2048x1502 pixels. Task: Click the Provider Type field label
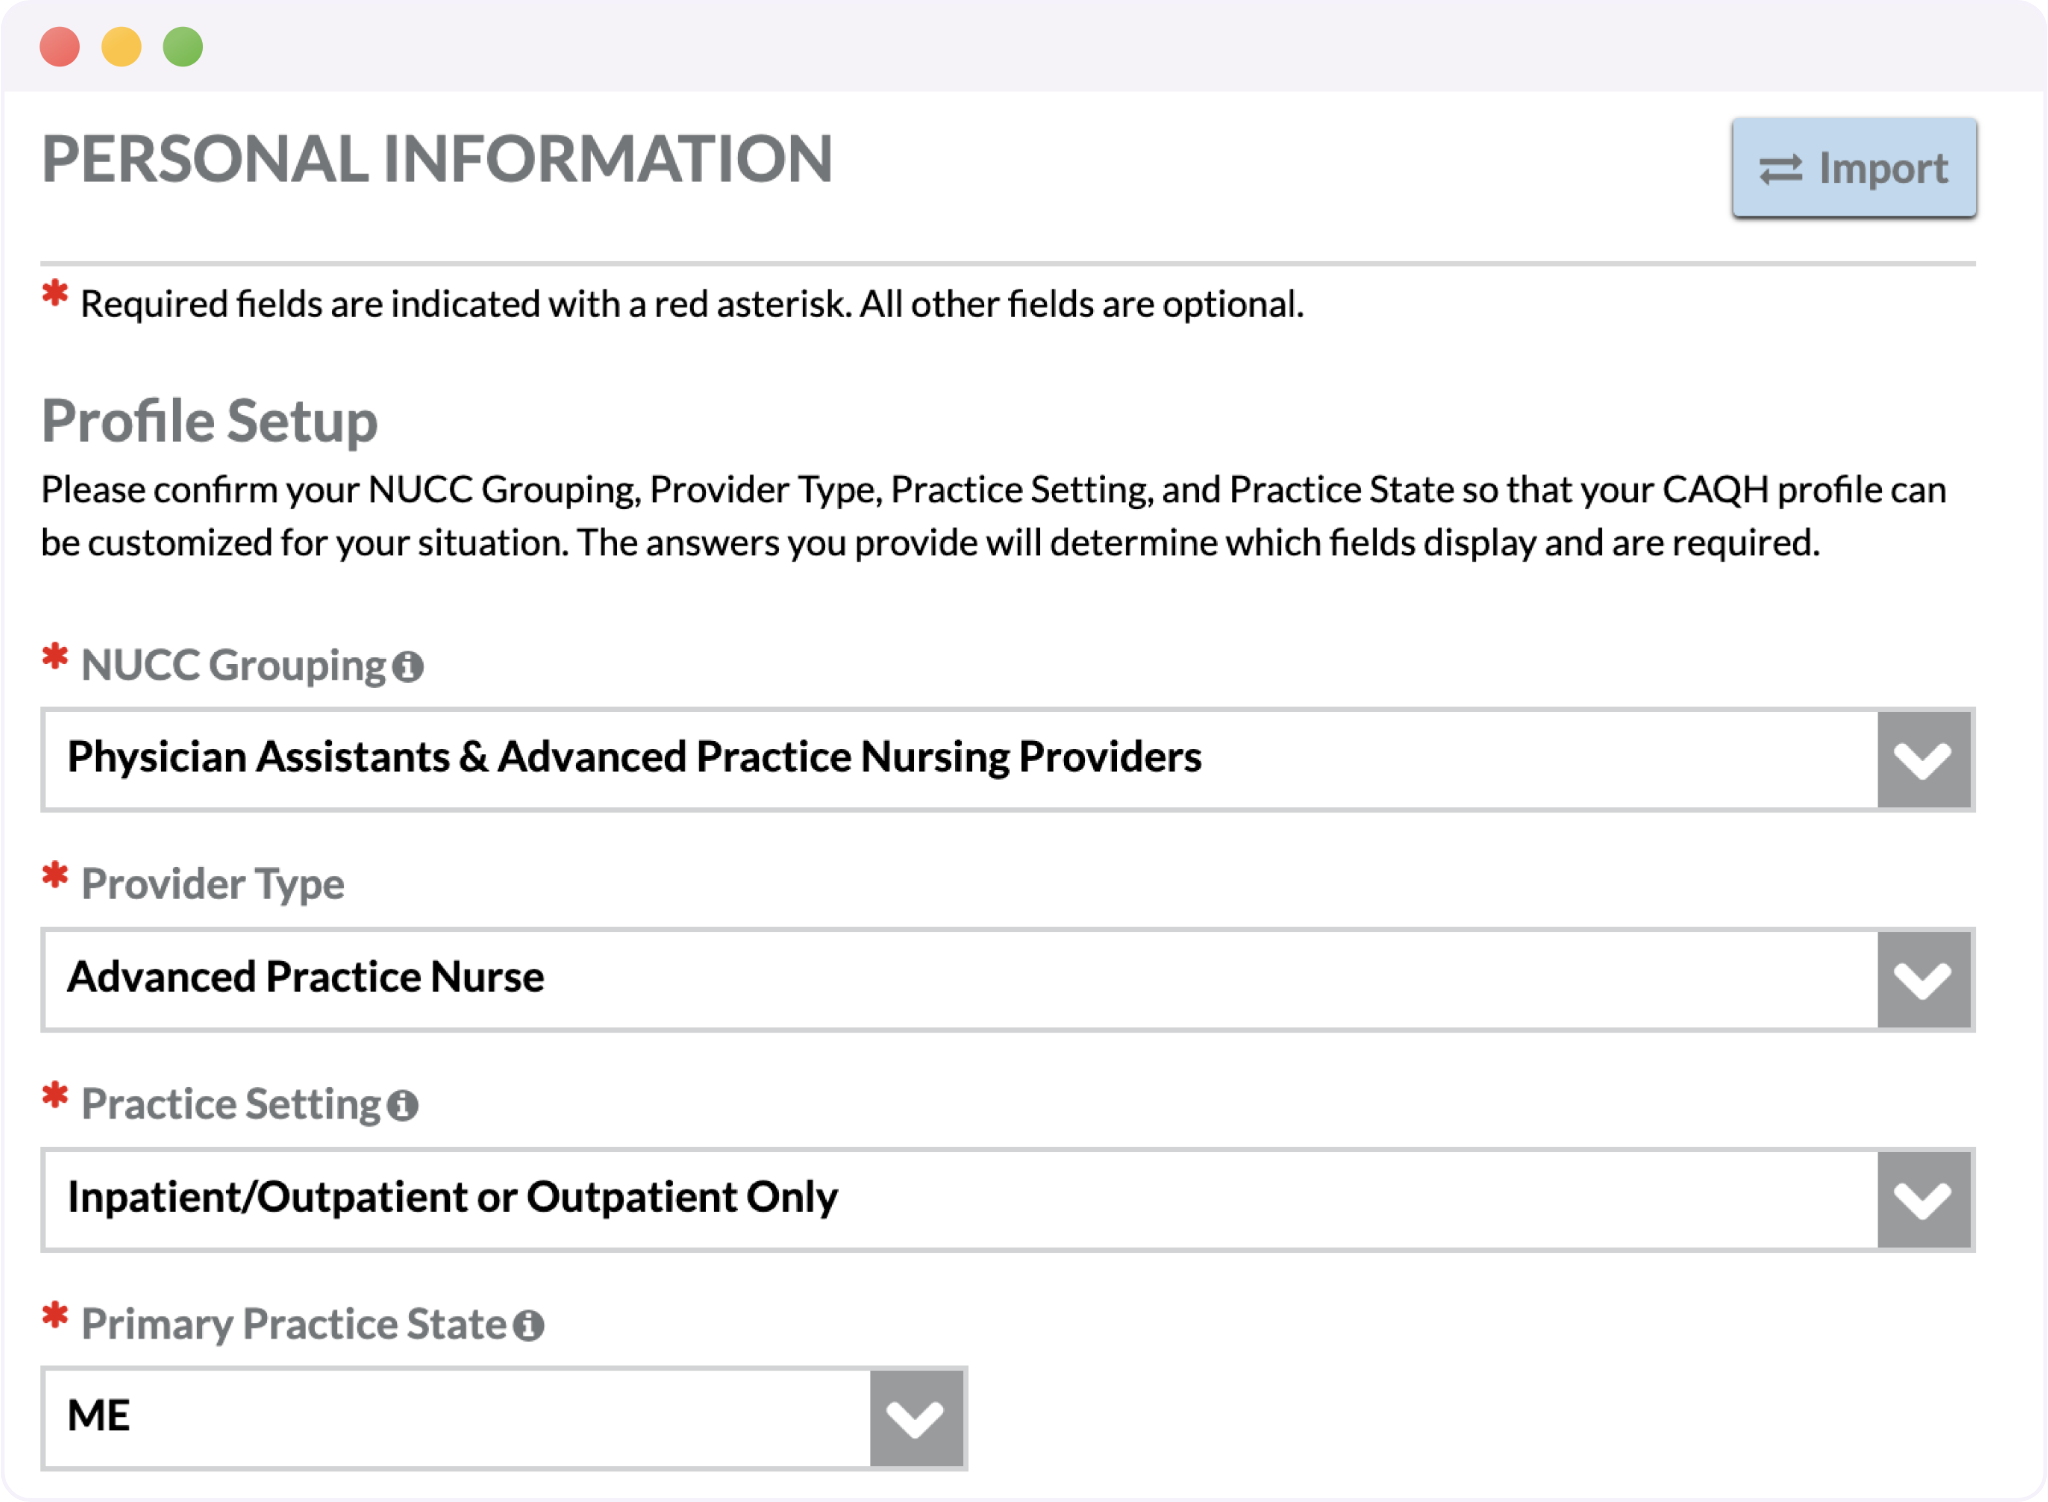212,884
